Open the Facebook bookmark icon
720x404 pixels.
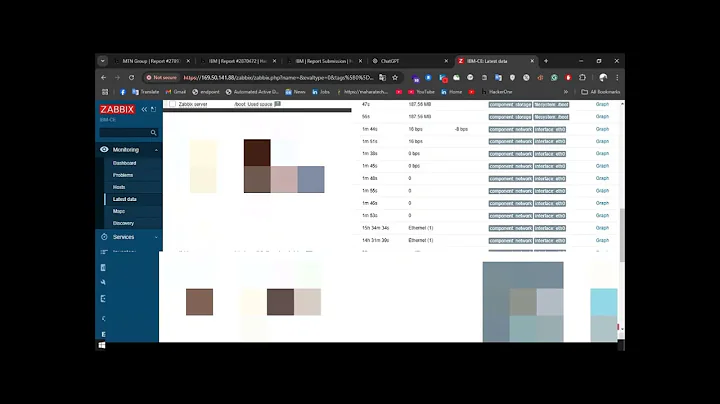pos(123,92)
